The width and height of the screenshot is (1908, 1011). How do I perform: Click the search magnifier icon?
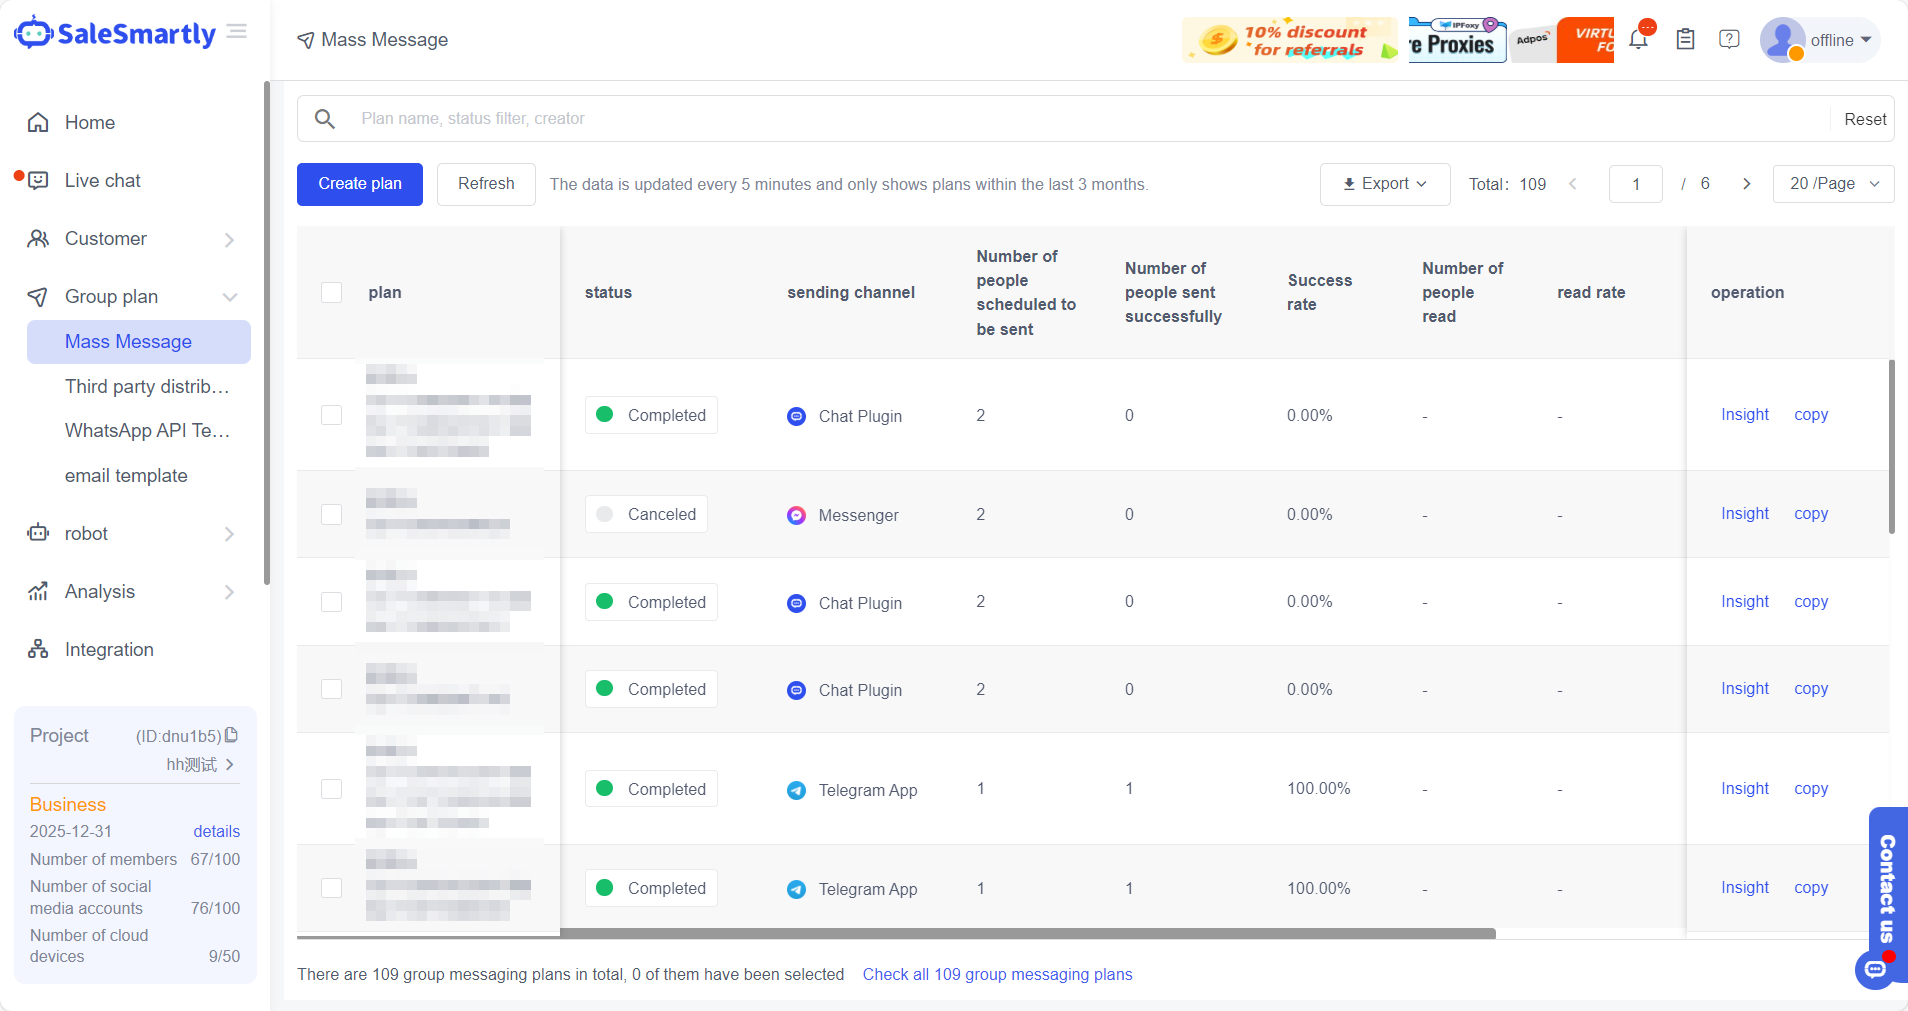pyautogui.click(x=325, y=119)
